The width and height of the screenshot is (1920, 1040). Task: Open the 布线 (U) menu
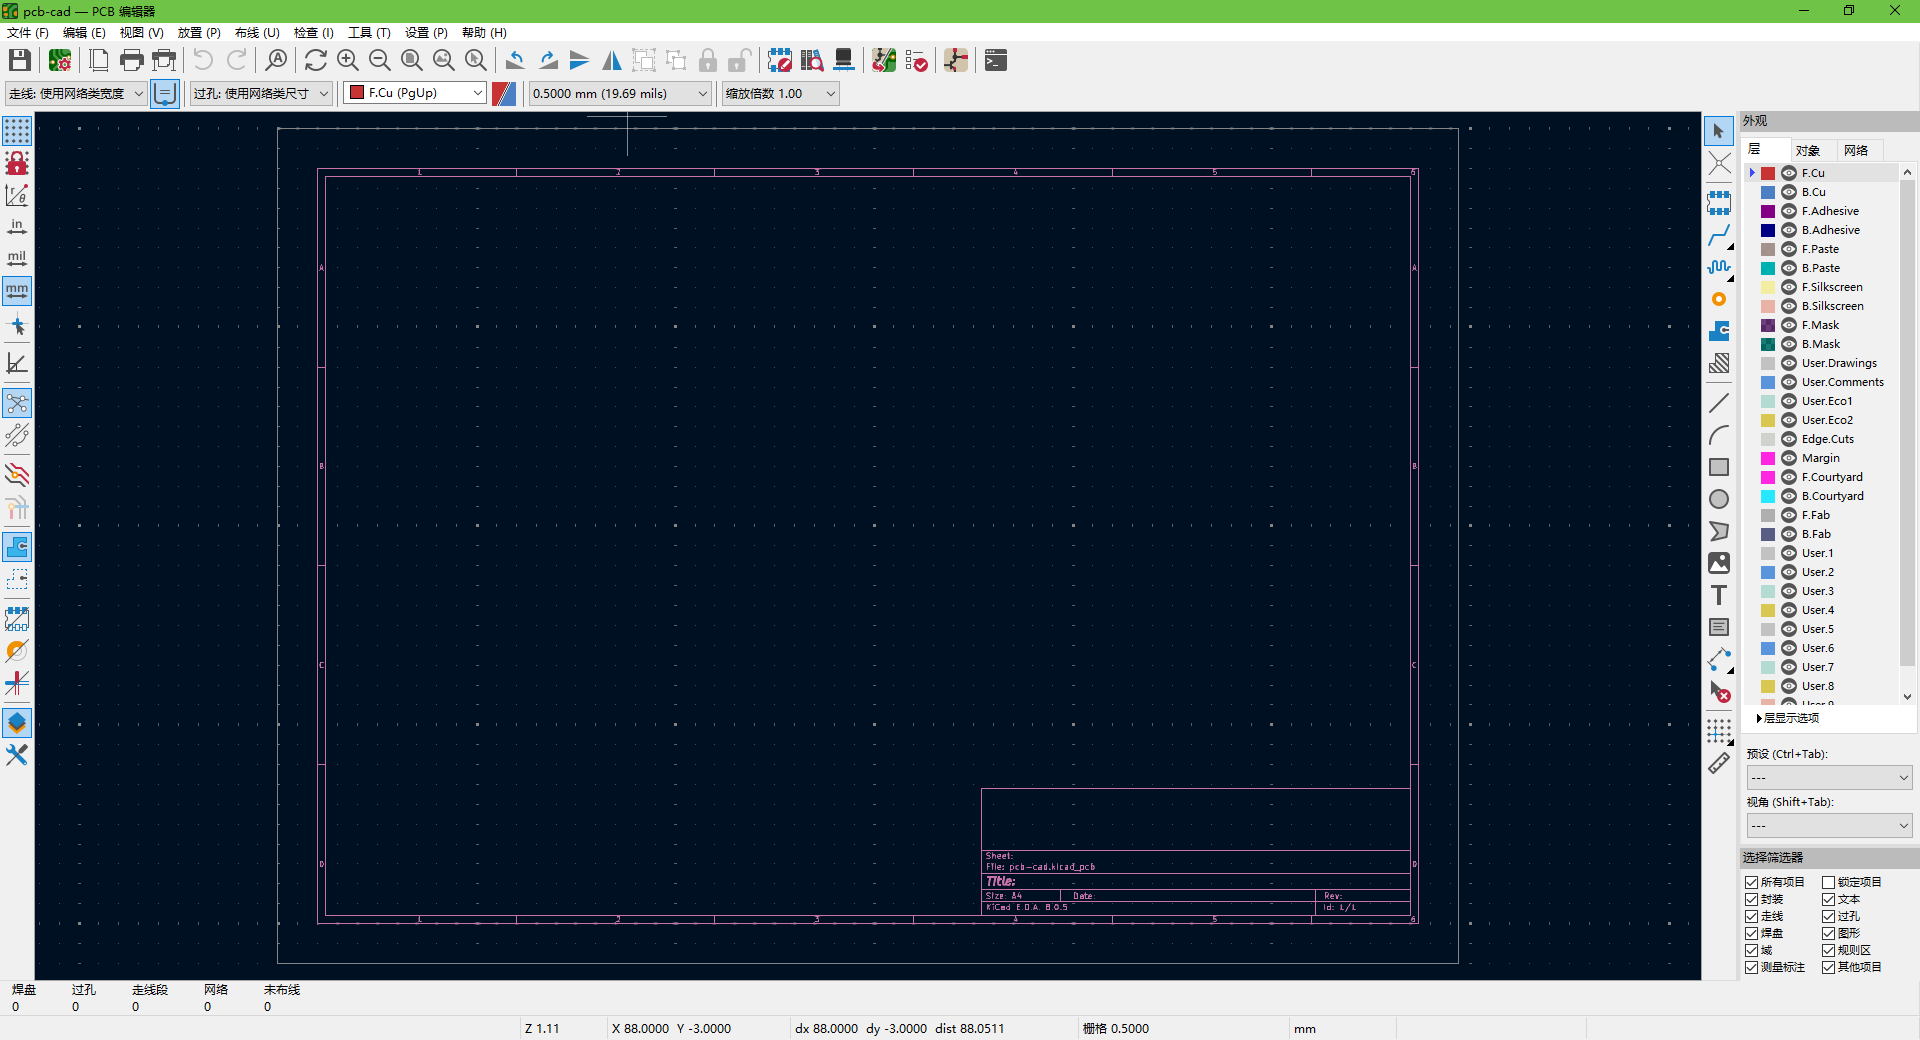coord(257,33)
